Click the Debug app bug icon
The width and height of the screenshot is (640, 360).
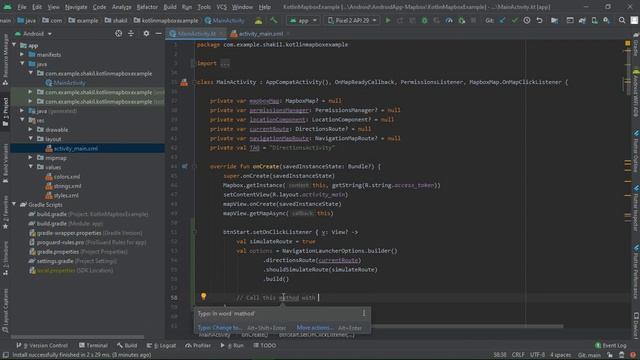coord(424,20)
